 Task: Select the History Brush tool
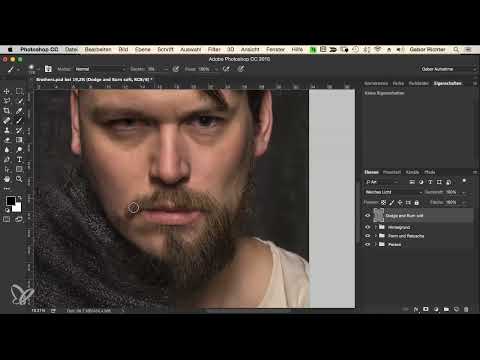pyautogui.click(x=19, y=130)
